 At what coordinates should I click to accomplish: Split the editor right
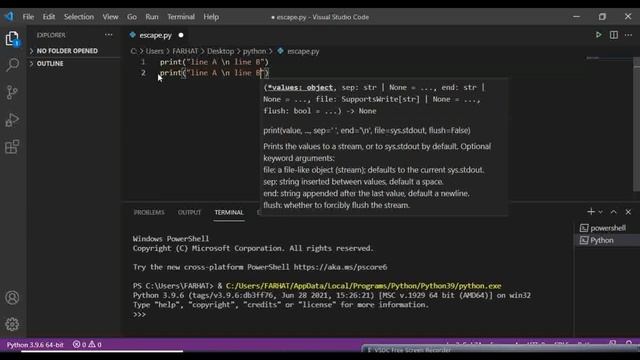click(613, 35)
